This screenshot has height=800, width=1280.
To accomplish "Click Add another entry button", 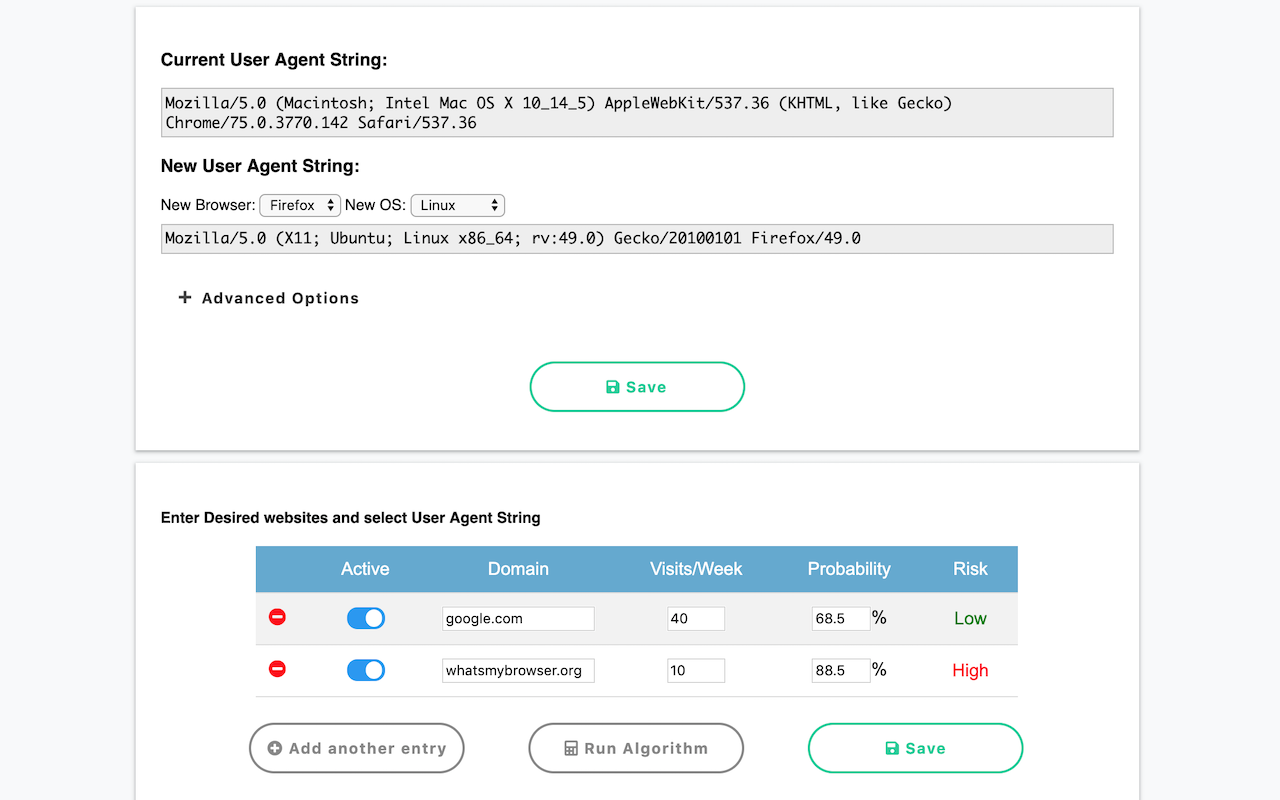I will pos(357,748).
